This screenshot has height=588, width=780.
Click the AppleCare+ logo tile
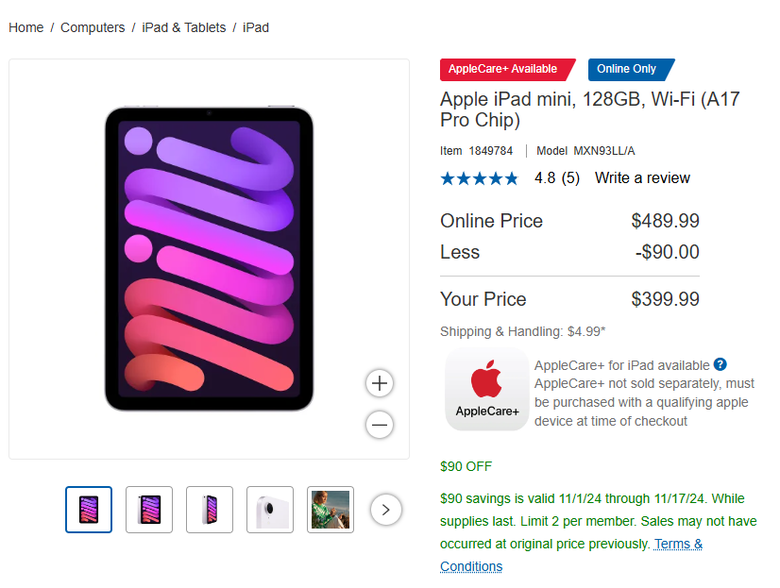pyautogui.click(x=487, y=389)
